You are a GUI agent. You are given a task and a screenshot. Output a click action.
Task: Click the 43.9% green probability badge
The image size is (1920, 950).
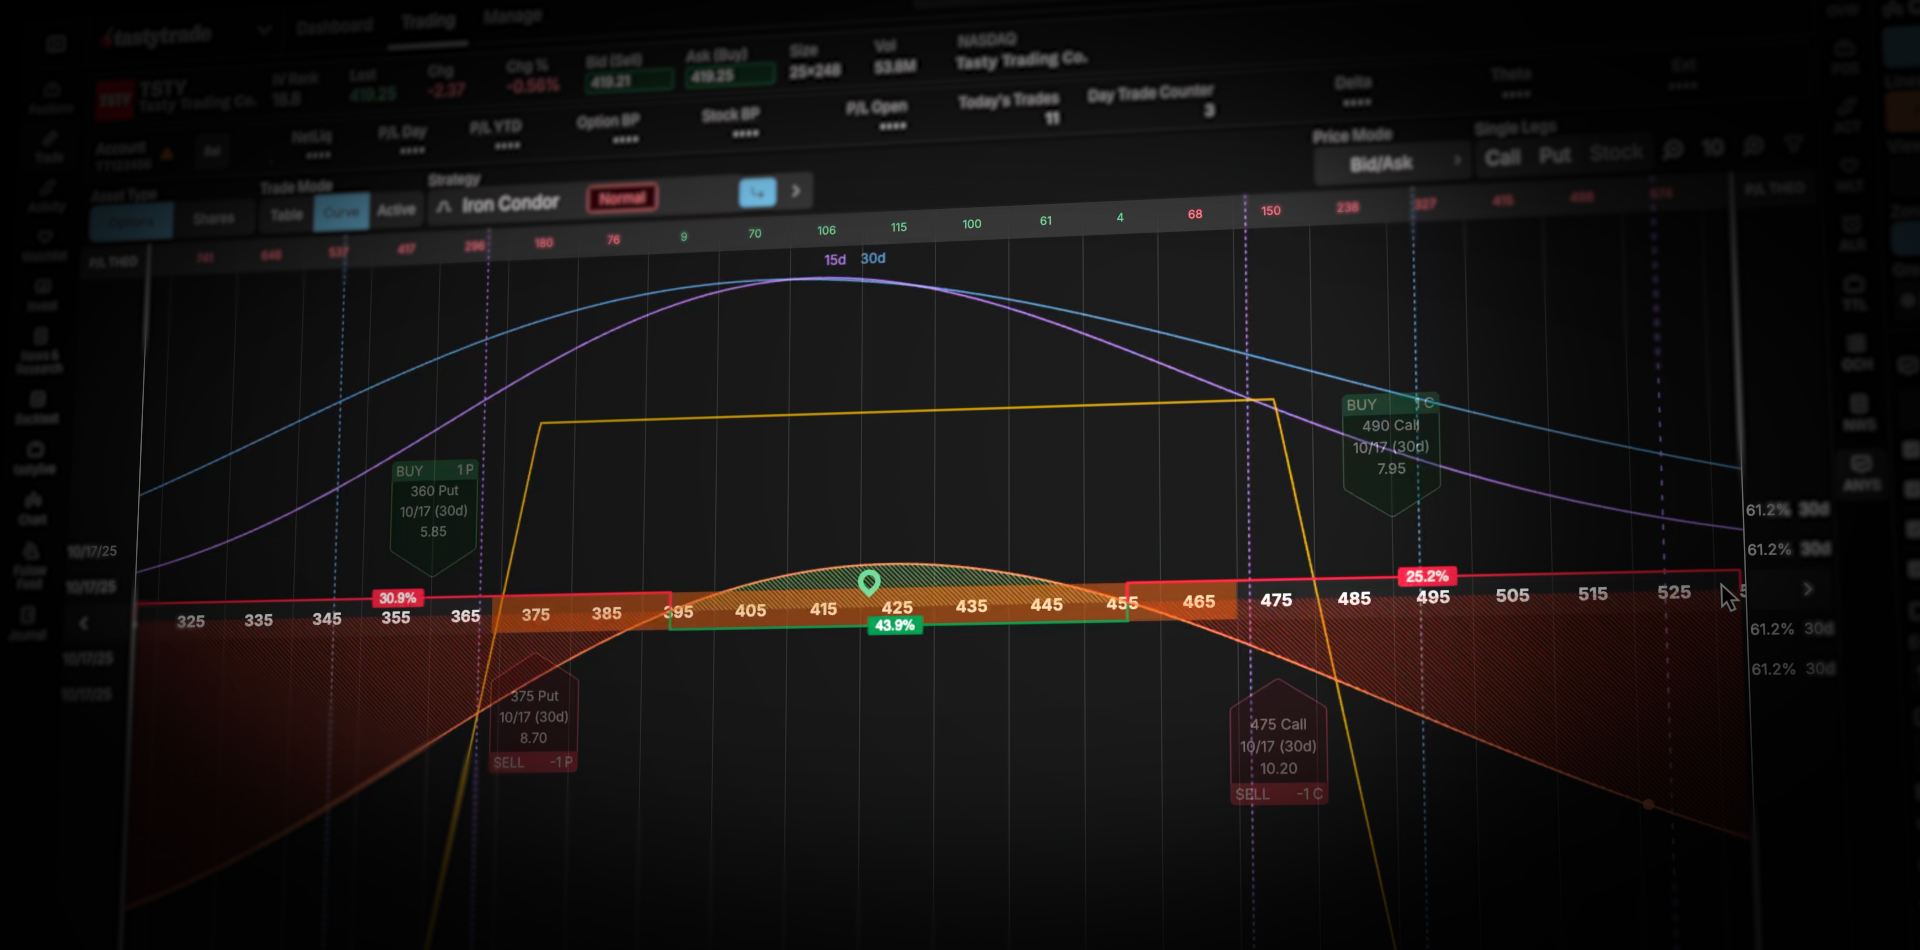coord(895,626)
